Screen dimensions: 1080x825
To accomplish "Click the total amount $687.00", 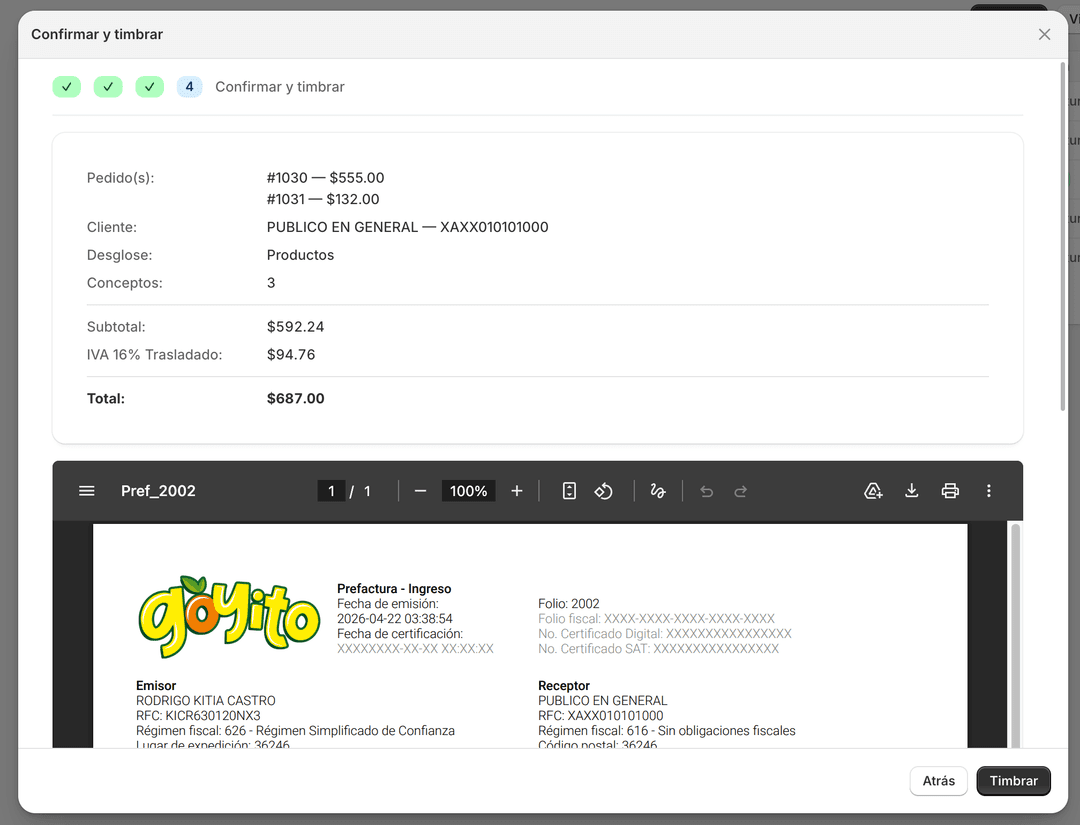I will coord(295,399).
